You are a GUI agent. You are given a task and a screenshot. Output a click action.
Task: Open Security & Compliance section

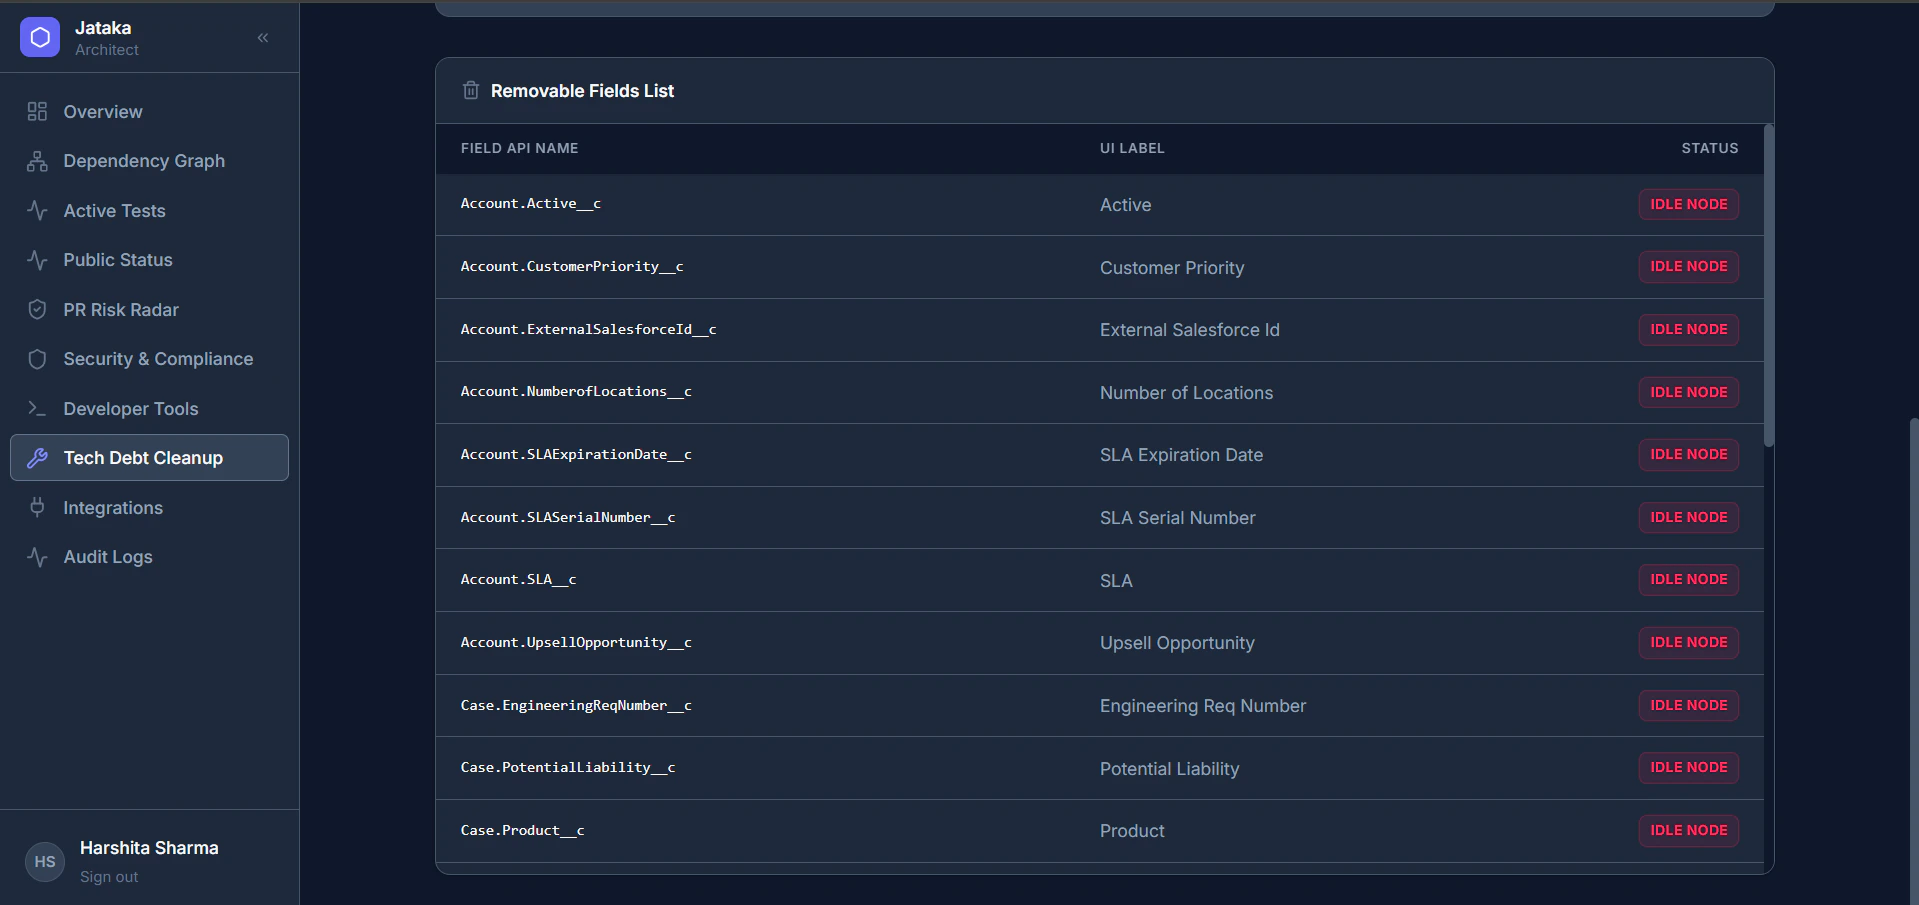click(149, 359)
